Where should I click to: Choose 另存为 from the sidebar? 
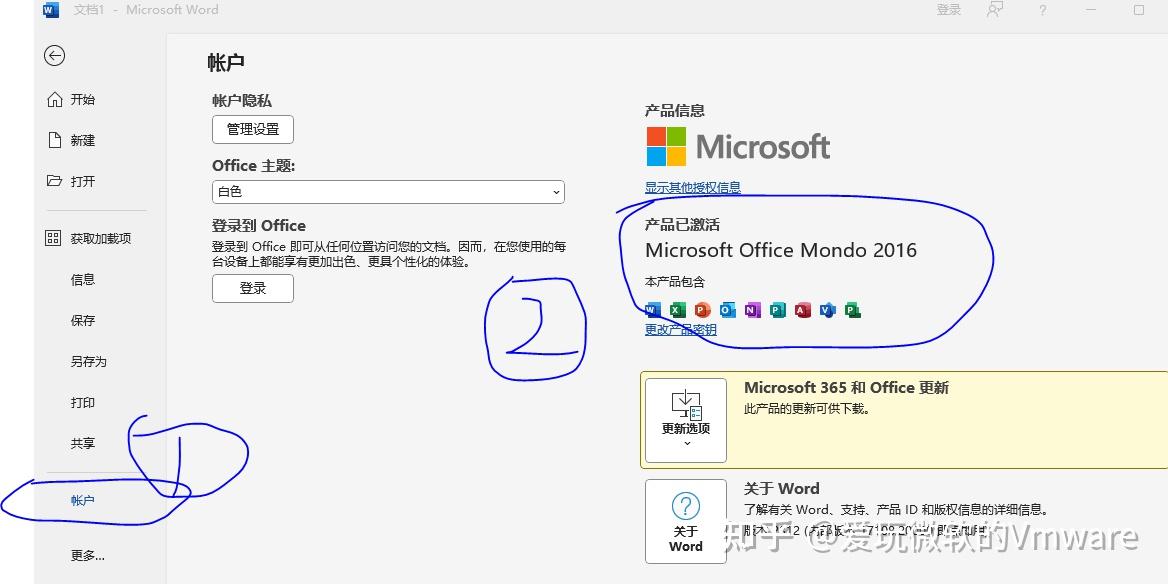click(89, 361)
